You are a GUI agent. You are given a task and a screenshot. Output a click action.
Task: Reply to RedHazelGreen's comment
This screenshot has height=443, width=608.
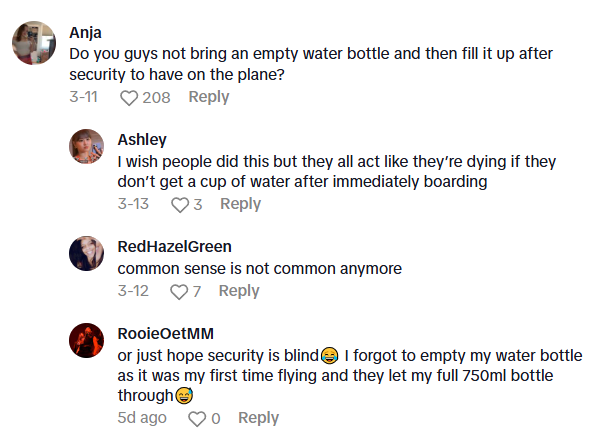tap(239, 291)
